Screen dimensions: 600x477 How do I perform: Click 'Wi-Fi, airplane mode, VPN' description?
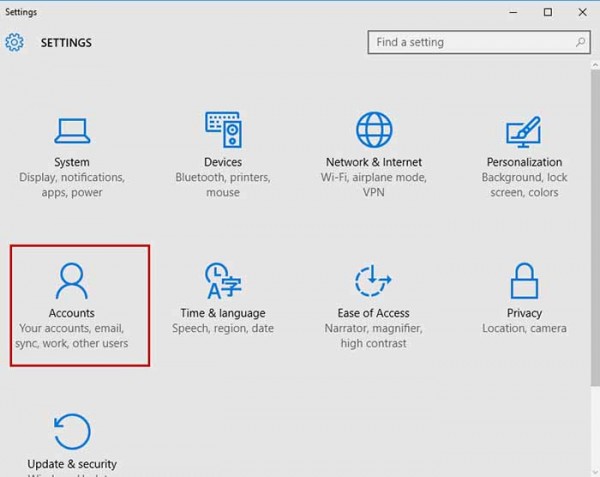click(374, 185)
